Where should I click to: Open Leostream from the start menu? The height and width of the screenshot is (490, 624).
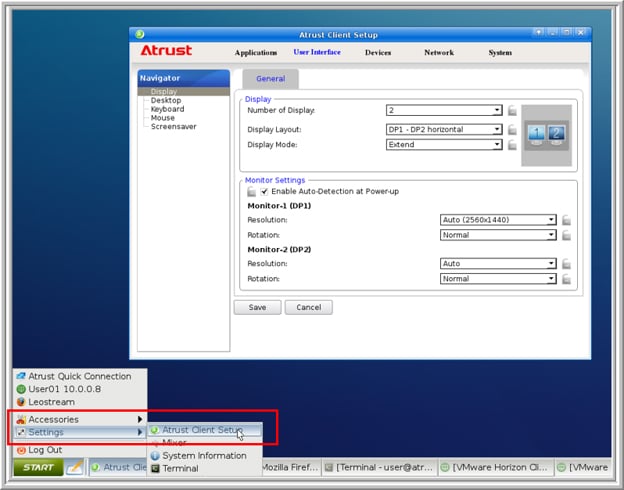pos(80,402)
